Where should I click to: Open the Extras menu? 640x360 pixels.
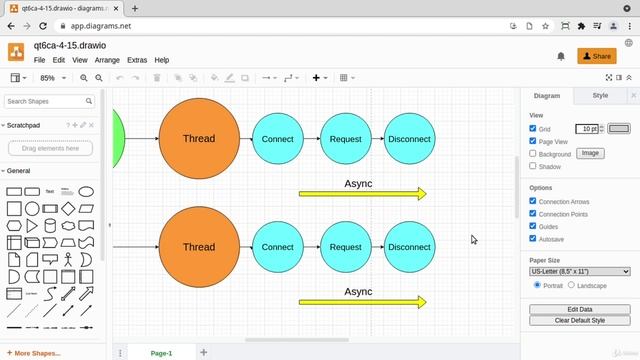click(x=137, y=60)
